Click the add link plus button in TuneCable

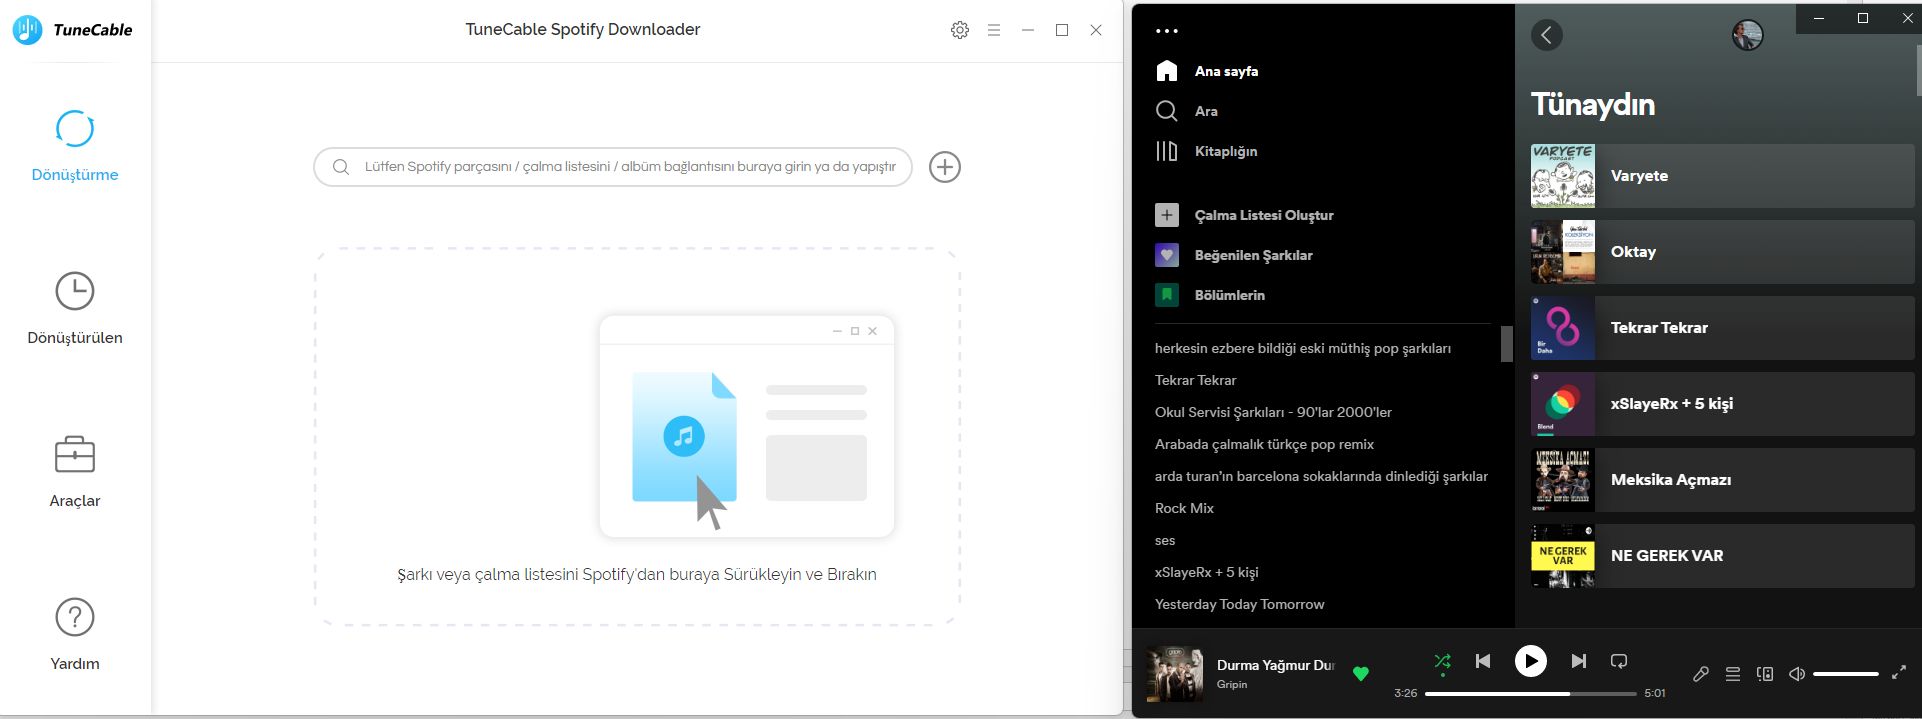(x=945, y=167)
